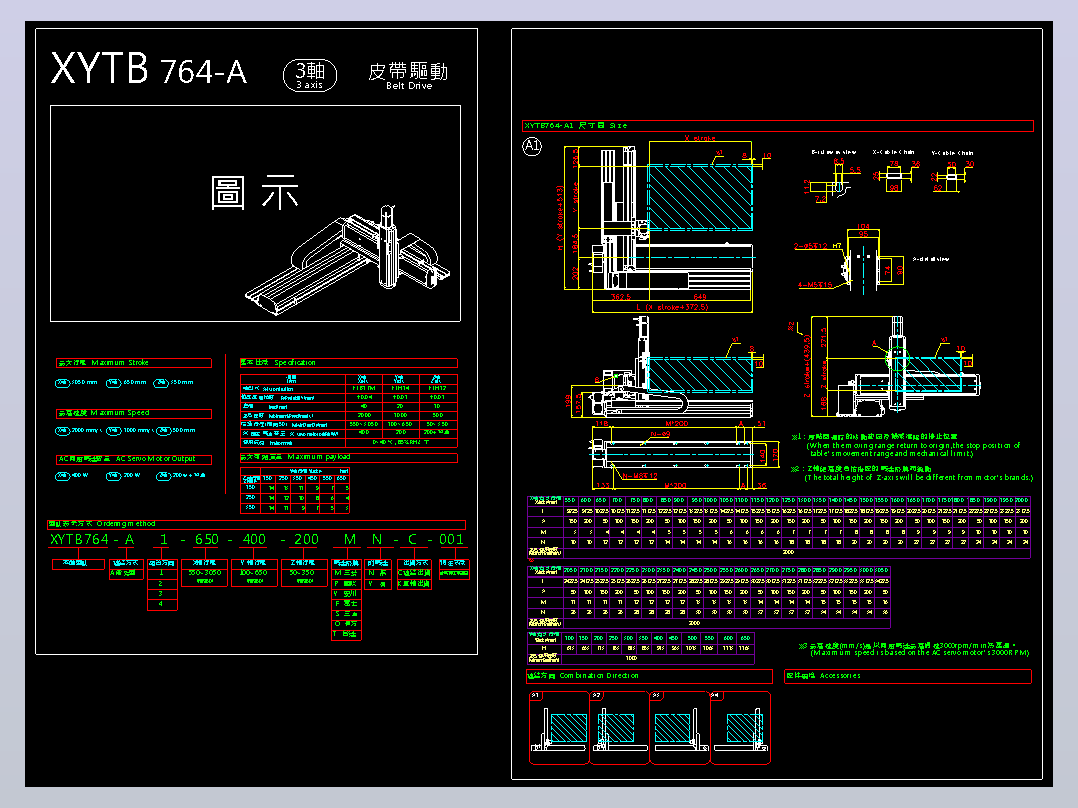This screenshot has height=808, width=1078.
Task: Click the "4-M5▽15" thread callout
Action: (x=815, y=285)
